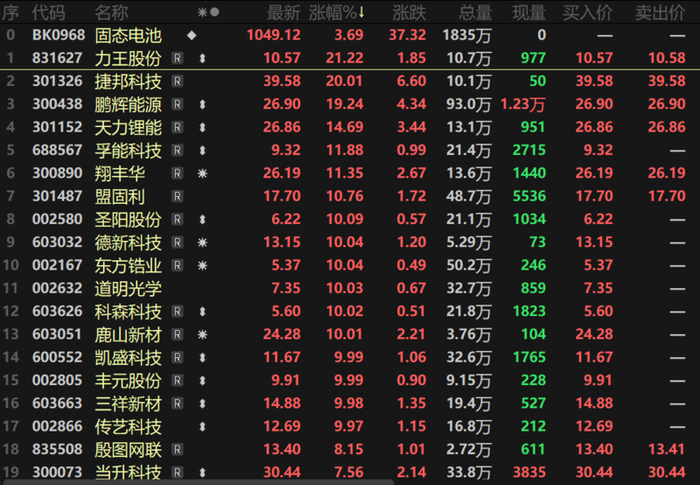Select sector code BK0968

coord(58,35)
